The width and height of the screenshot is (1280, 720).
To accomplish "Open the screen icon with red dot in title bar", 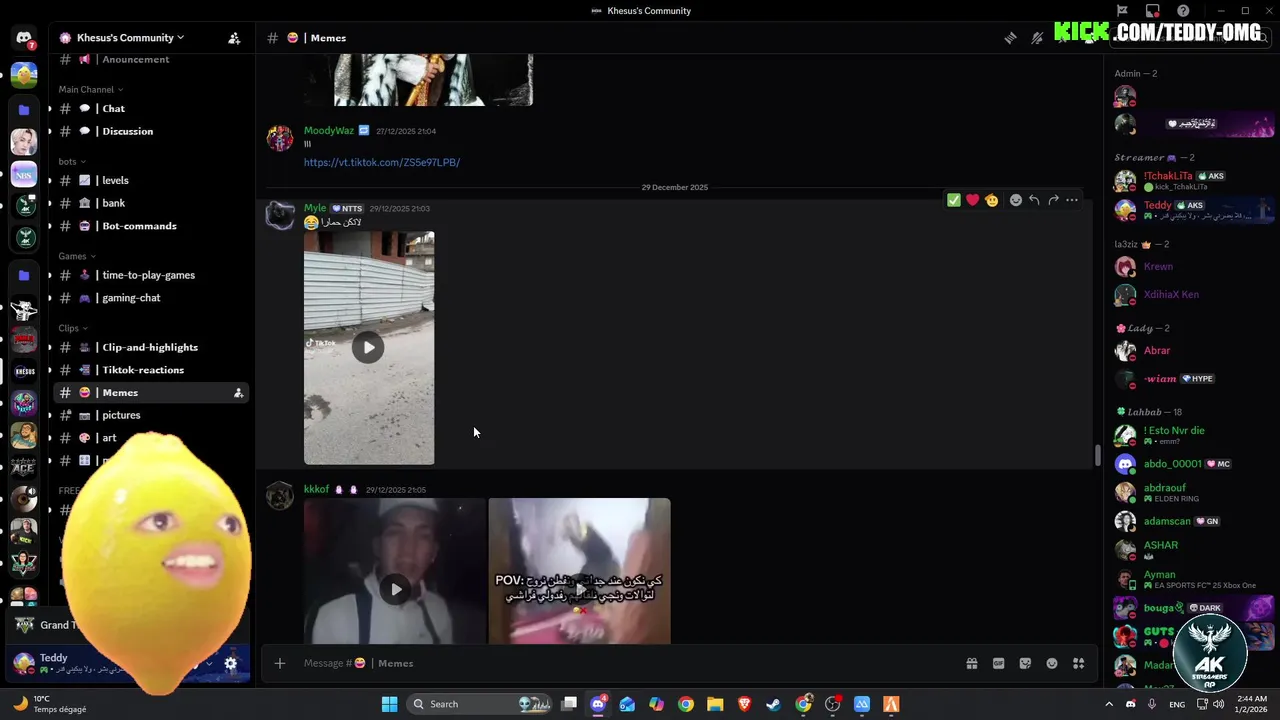I will 1153,11.
